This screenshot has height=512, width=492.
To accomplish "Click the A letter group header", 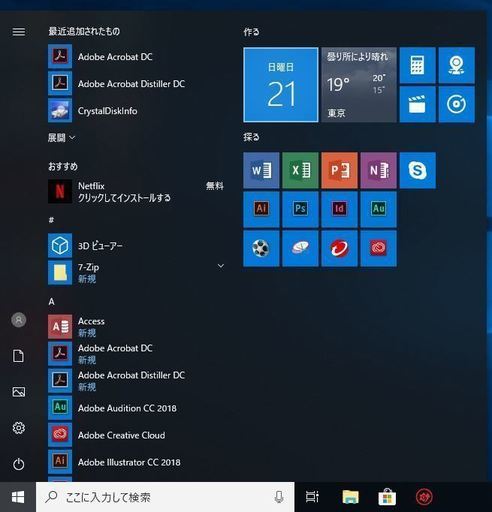I will [51, 302].
